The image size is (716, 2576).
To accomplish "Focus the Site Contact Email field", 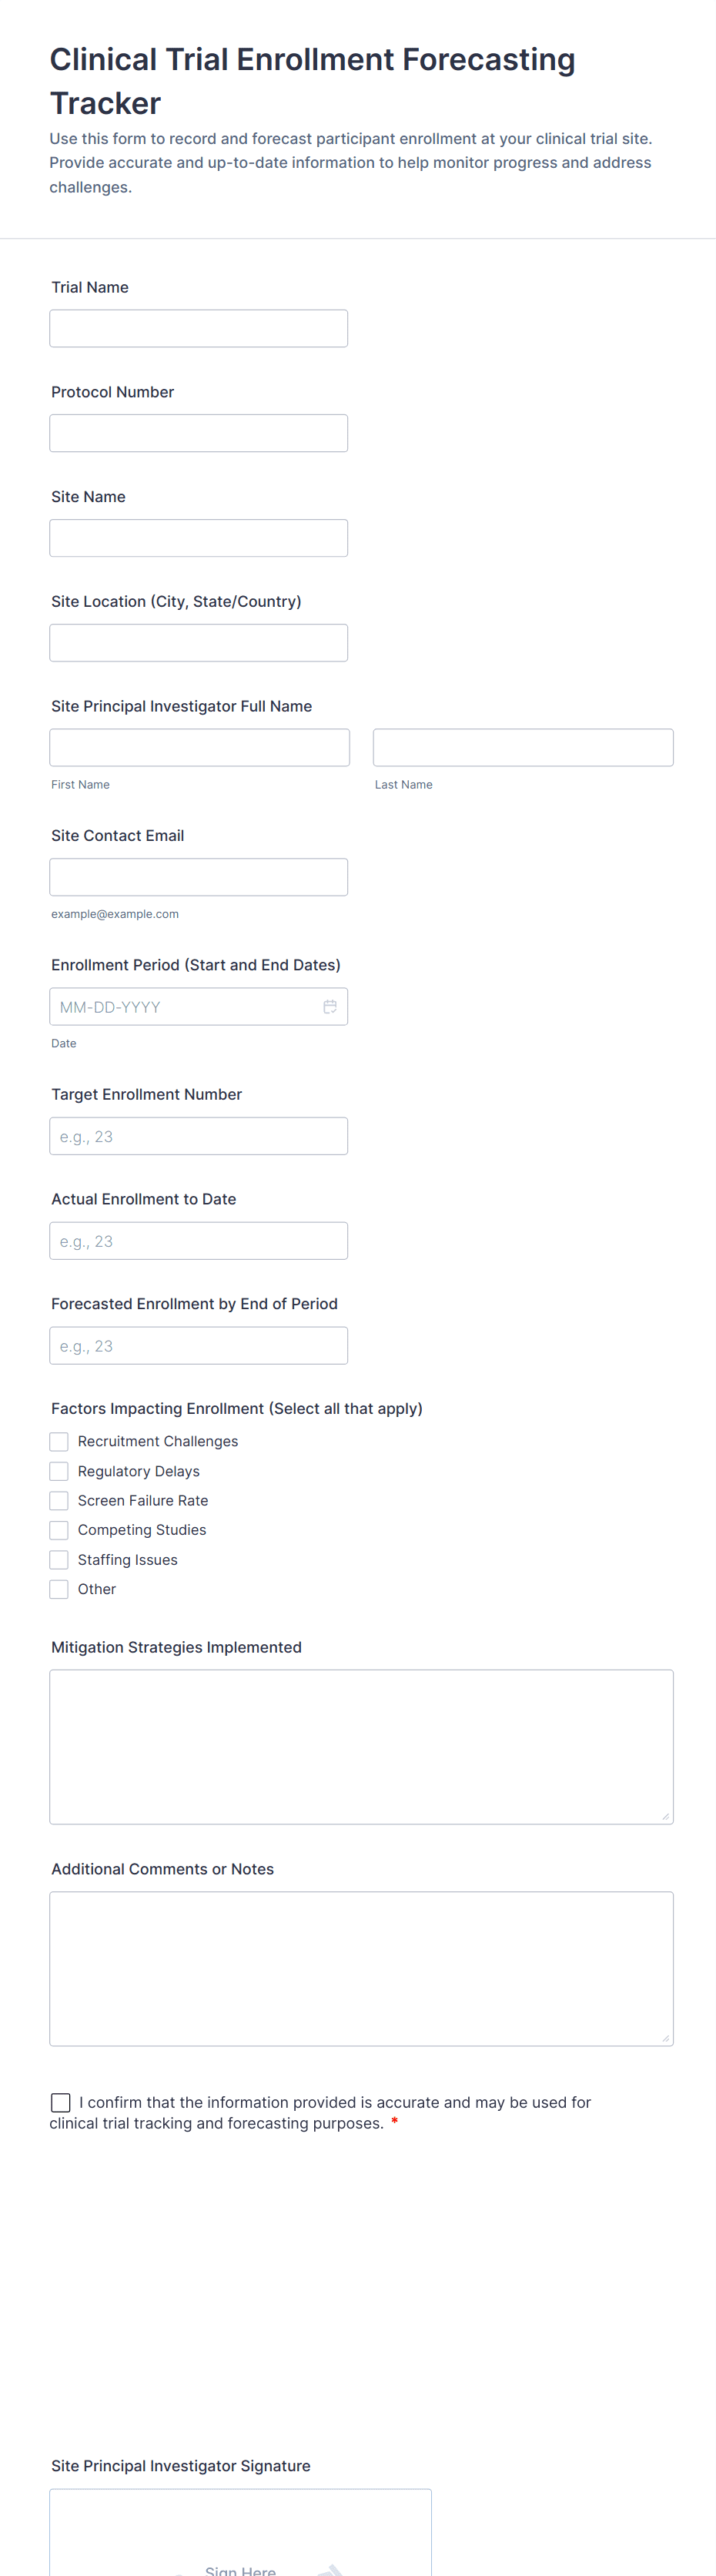I will 198,877.
